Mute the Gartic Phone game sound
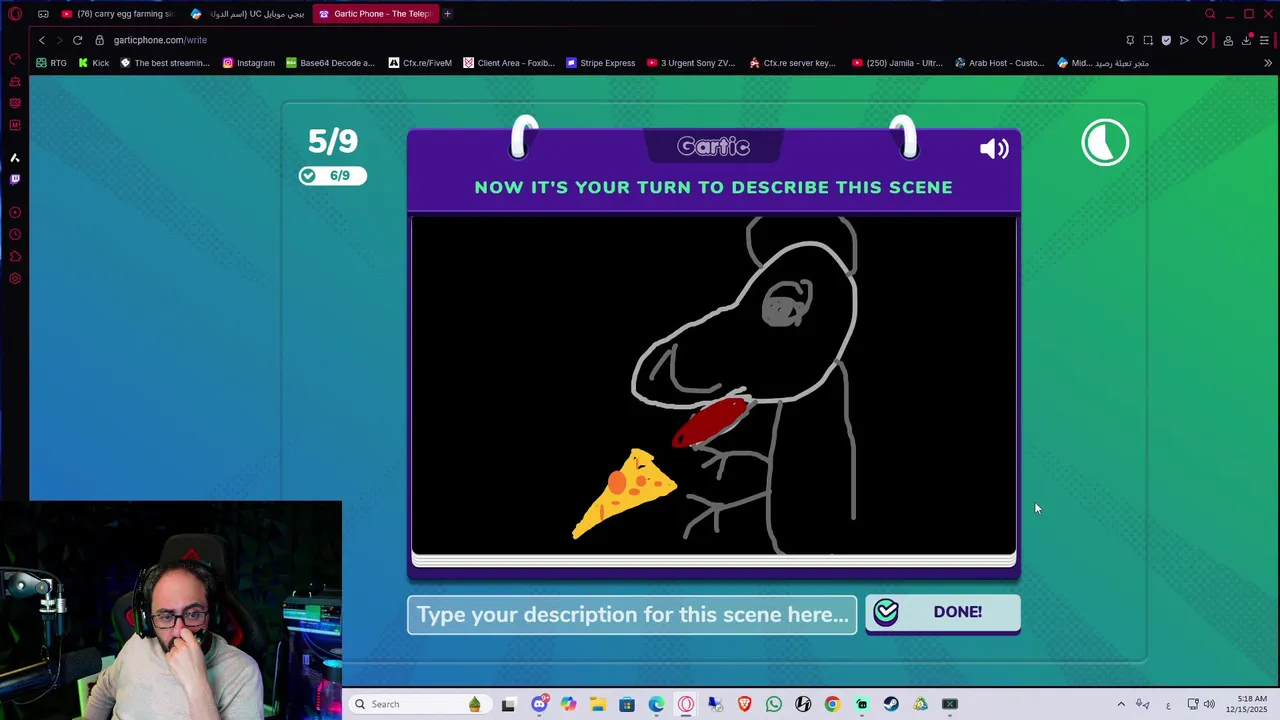Viewport: 1280px width, 720px height. click(994, 149)
